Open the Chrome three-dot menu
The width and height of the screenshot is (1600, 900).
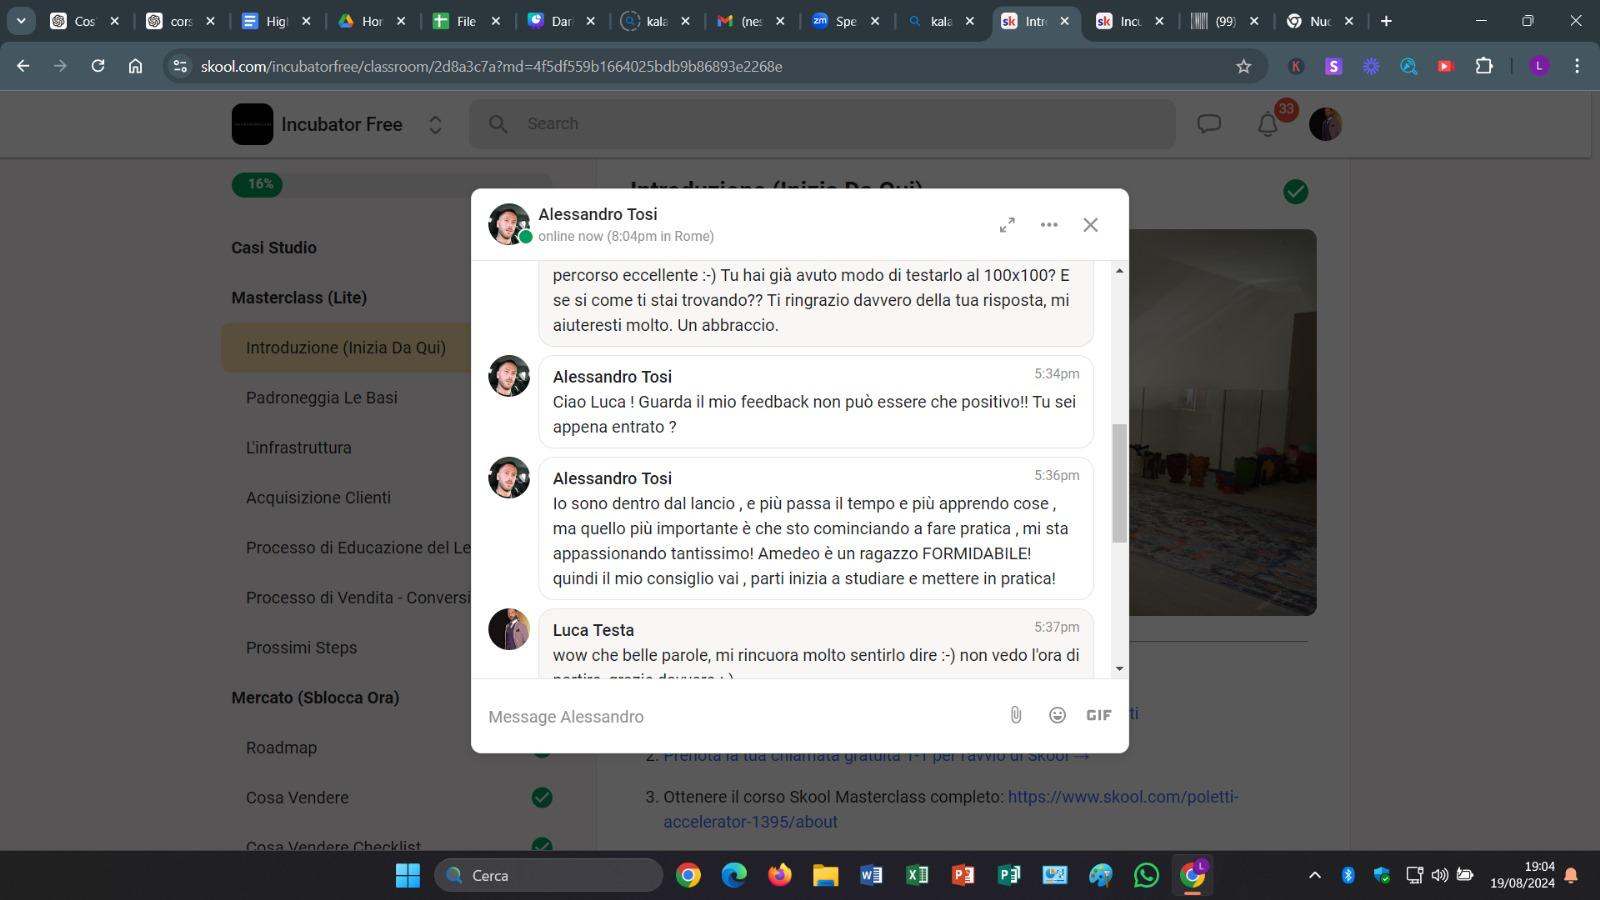[x=1577, y=66]
